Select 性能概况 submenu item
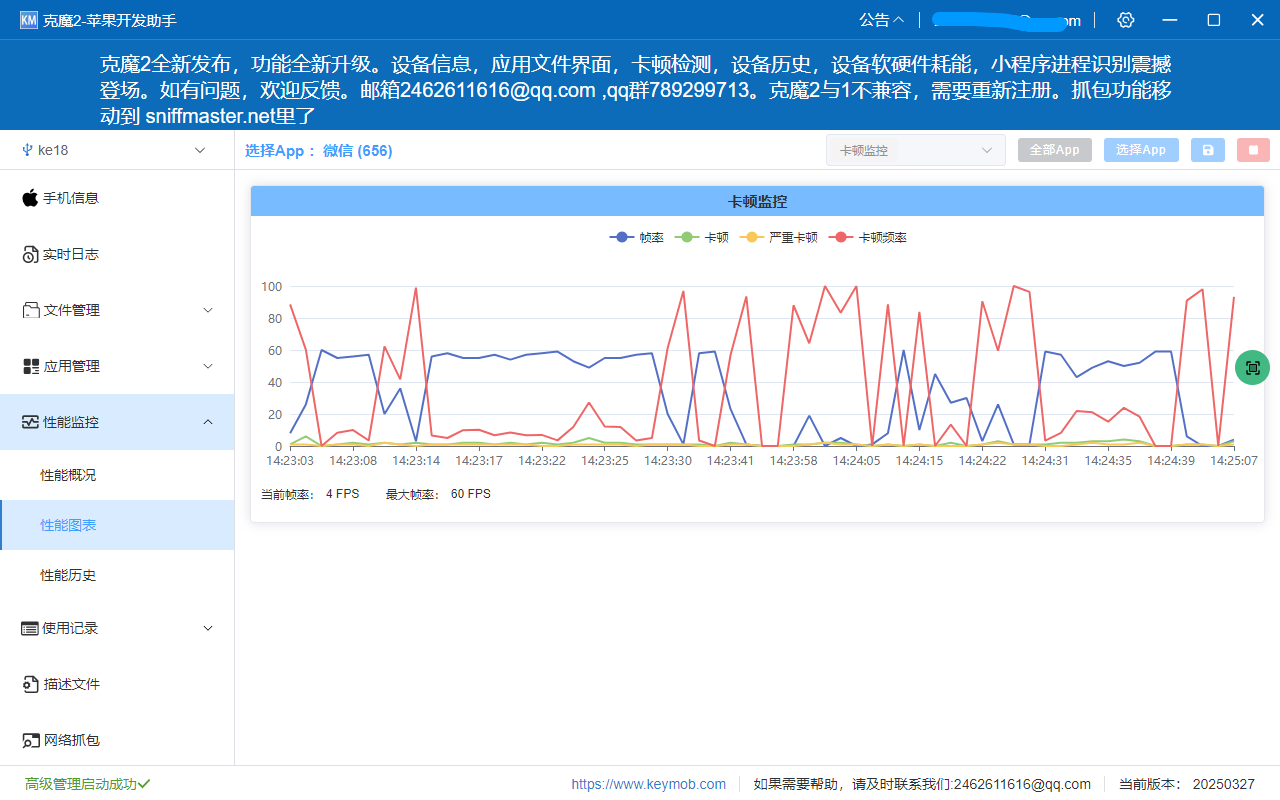1280x800 pixels. (117, 475)
